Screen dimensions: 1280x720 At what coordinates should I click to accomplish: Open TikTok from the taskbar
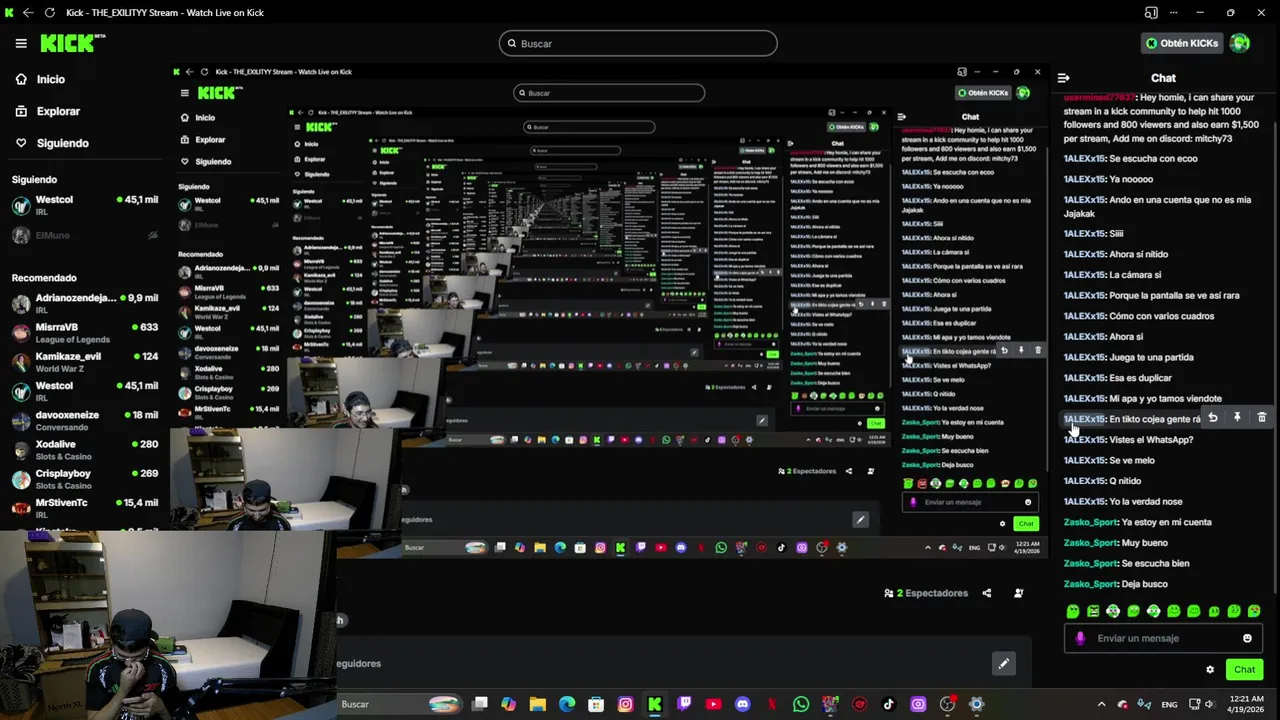[889, 704]
